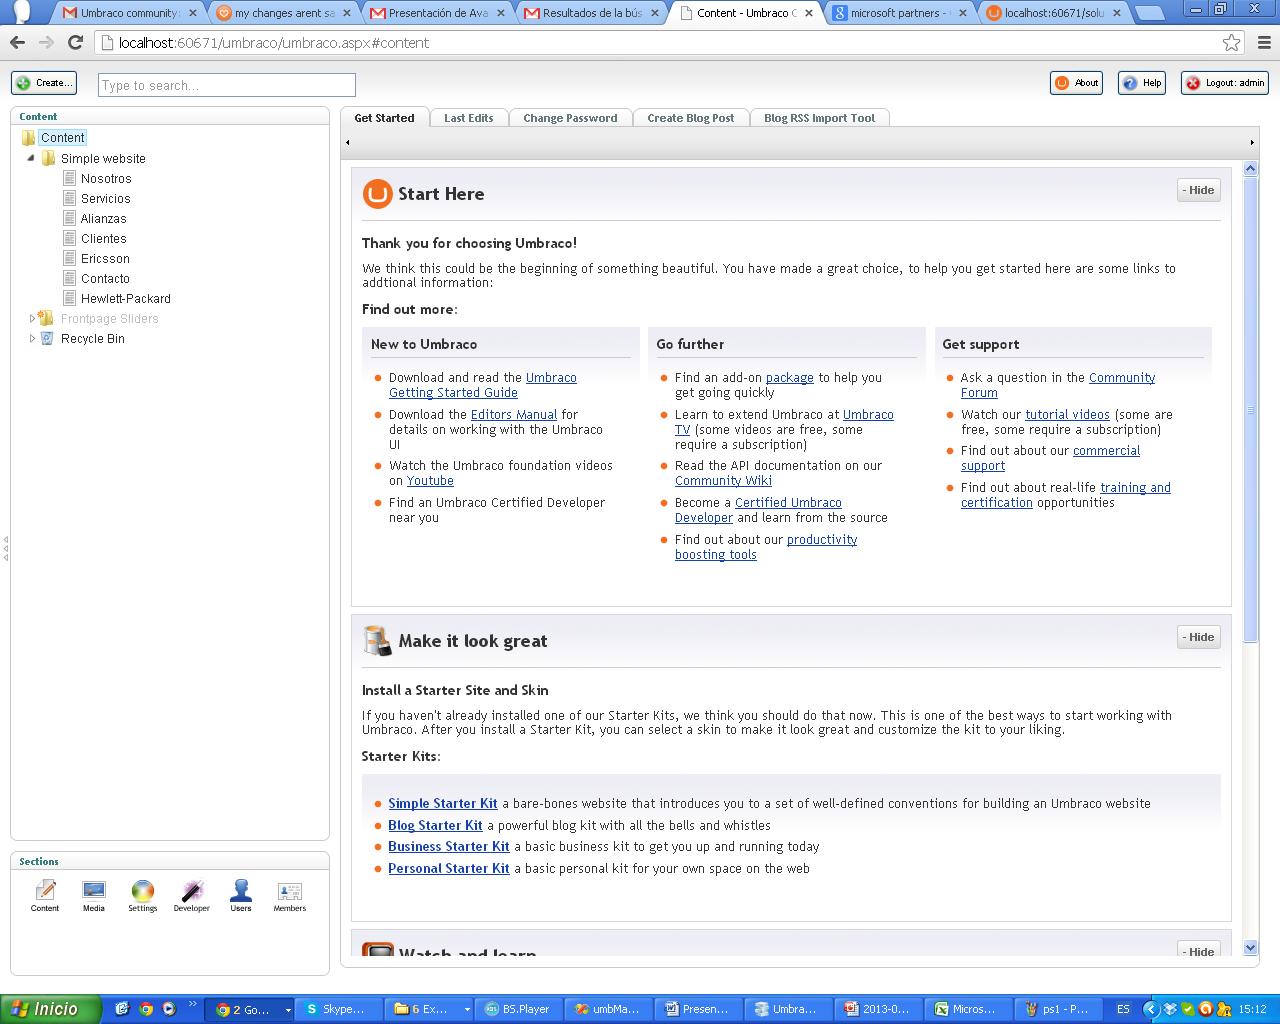Viewport: 1280px width, 1024px height.
Task: Open the Simple Starter Kit link
Action: [x=443, y=803]
